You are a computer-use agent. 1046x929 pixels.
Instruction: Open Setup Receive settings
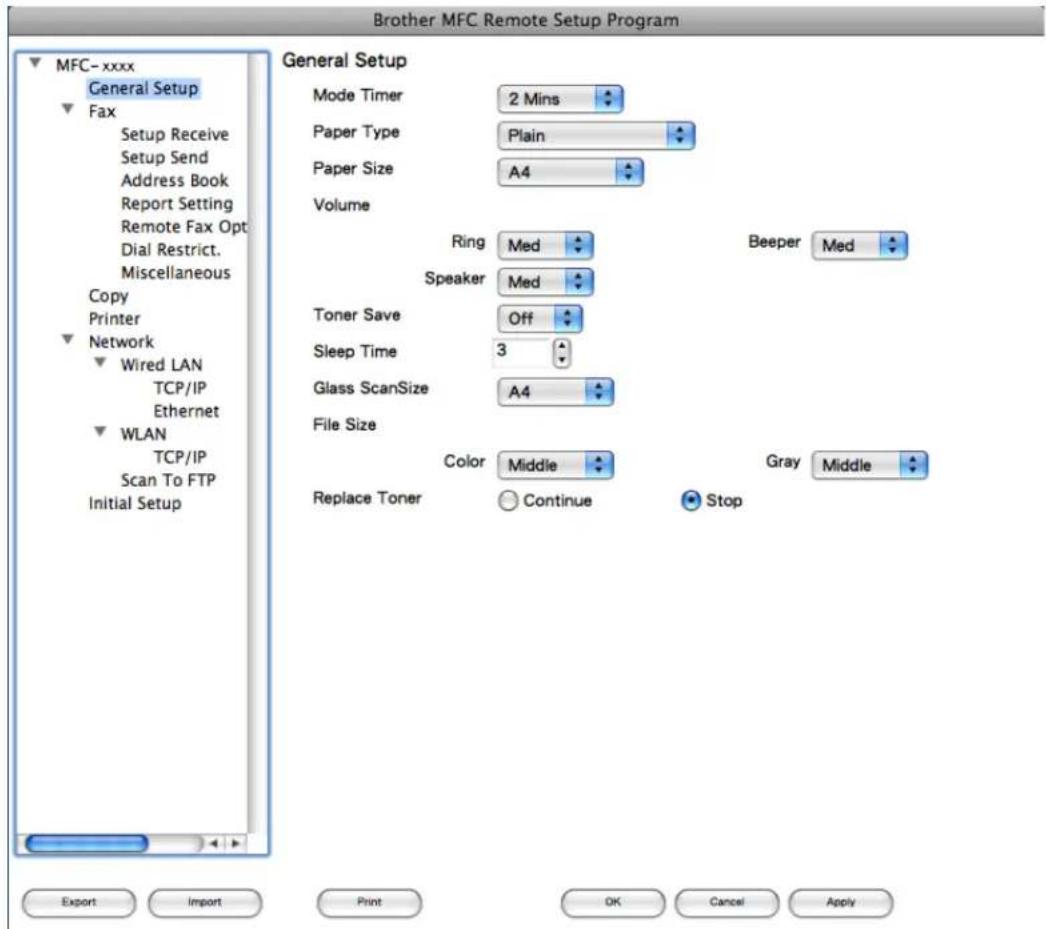coord(175,134)
